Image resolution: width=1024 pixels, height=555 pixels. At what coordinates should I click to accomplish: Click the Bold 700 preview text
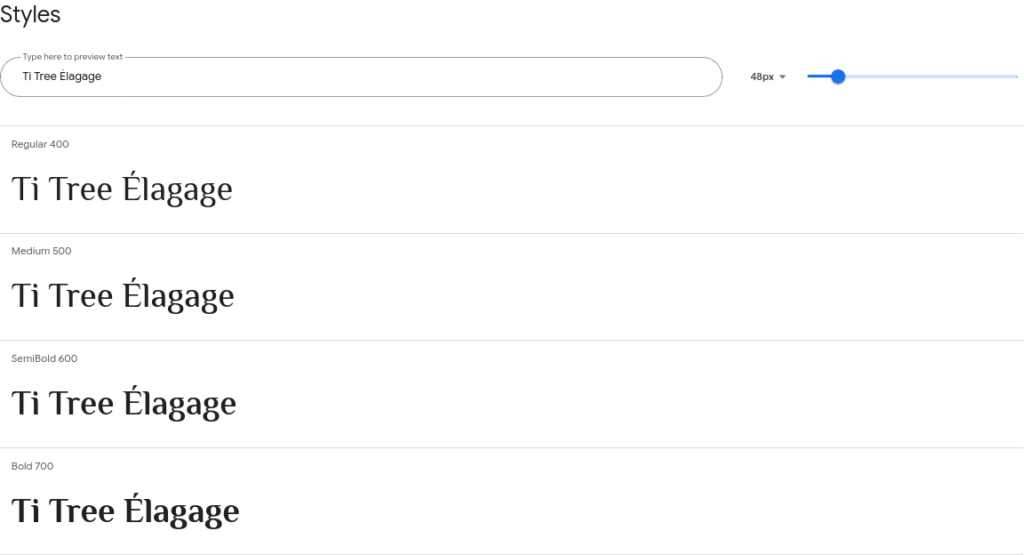(125, 510)
